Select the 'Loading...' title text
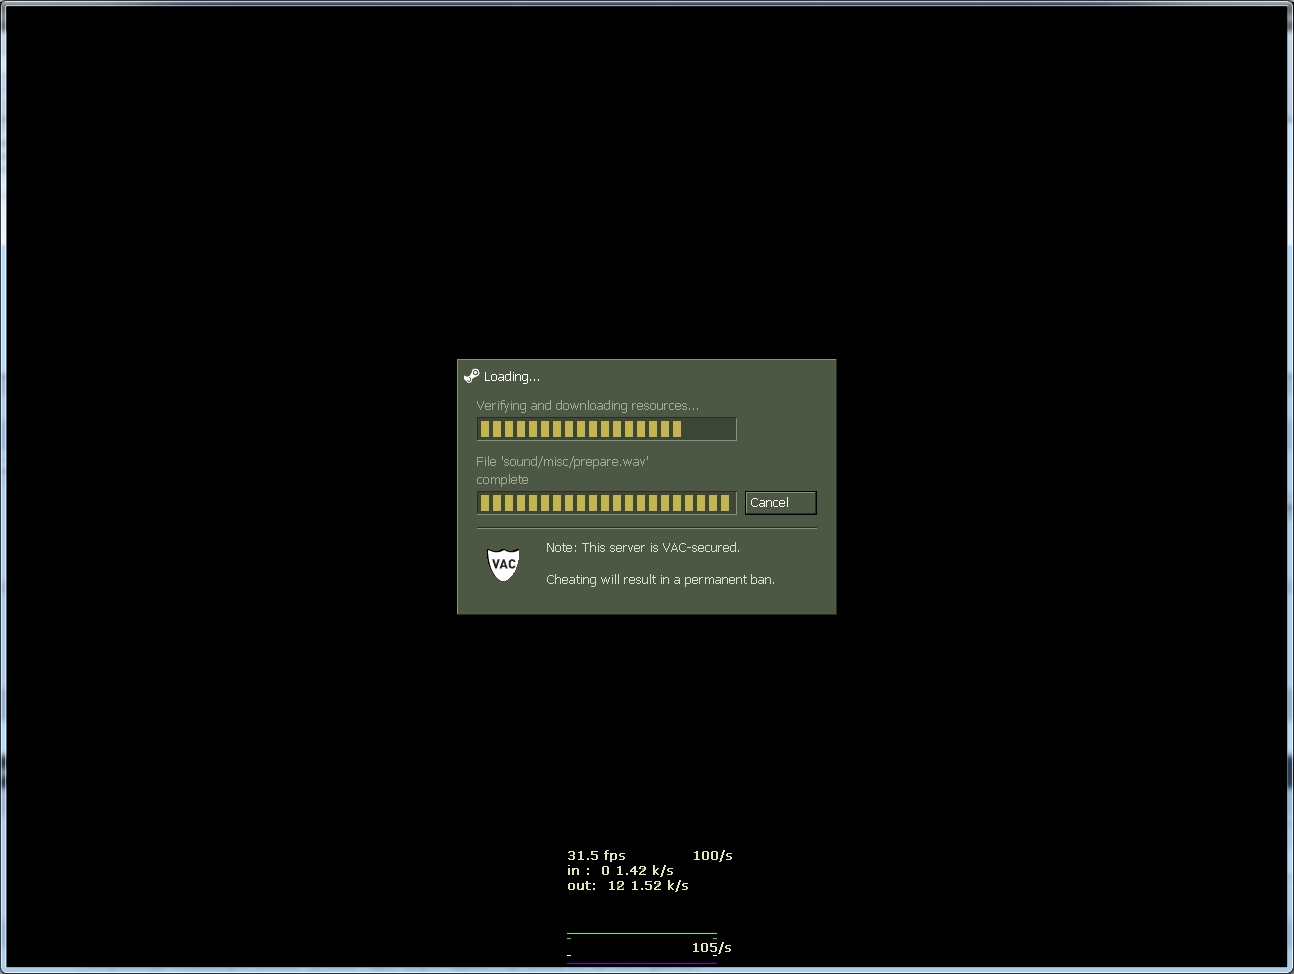 tap(512, 377)
